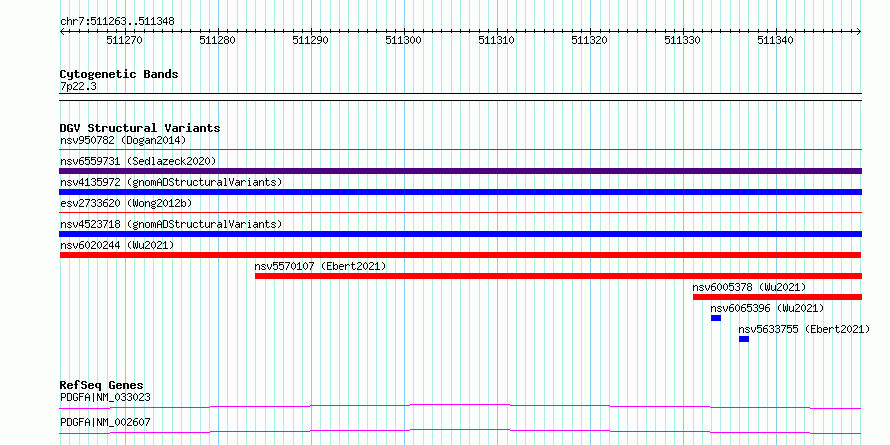Open transcript PDGFA|NM_002607 label
Viewport: 890px width, 445px height.
point(106,422)
